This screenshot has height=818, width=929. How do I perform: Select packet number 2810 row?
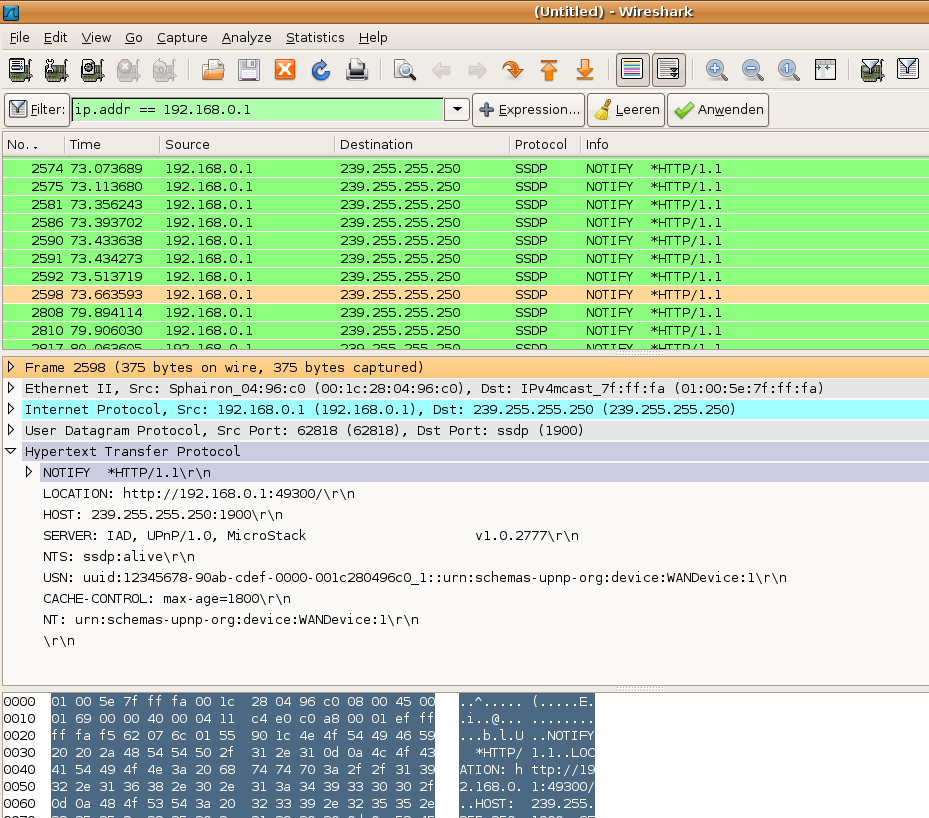point(466,331)
